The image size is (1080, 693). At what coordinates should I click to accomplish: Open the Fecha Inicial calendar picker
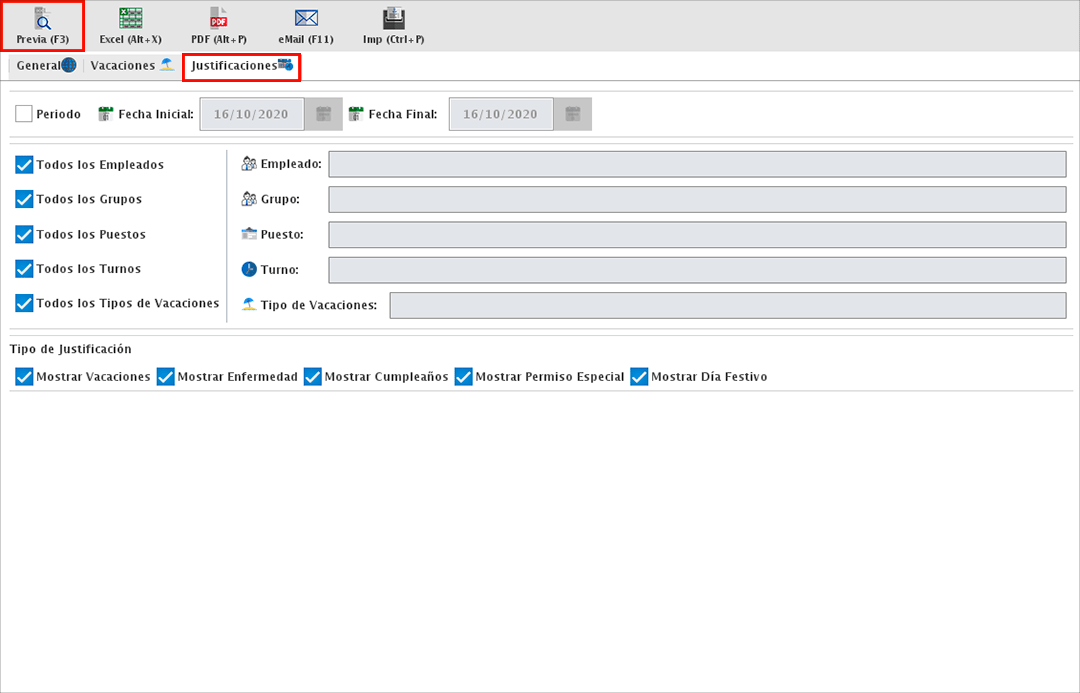tap(323, 114)
